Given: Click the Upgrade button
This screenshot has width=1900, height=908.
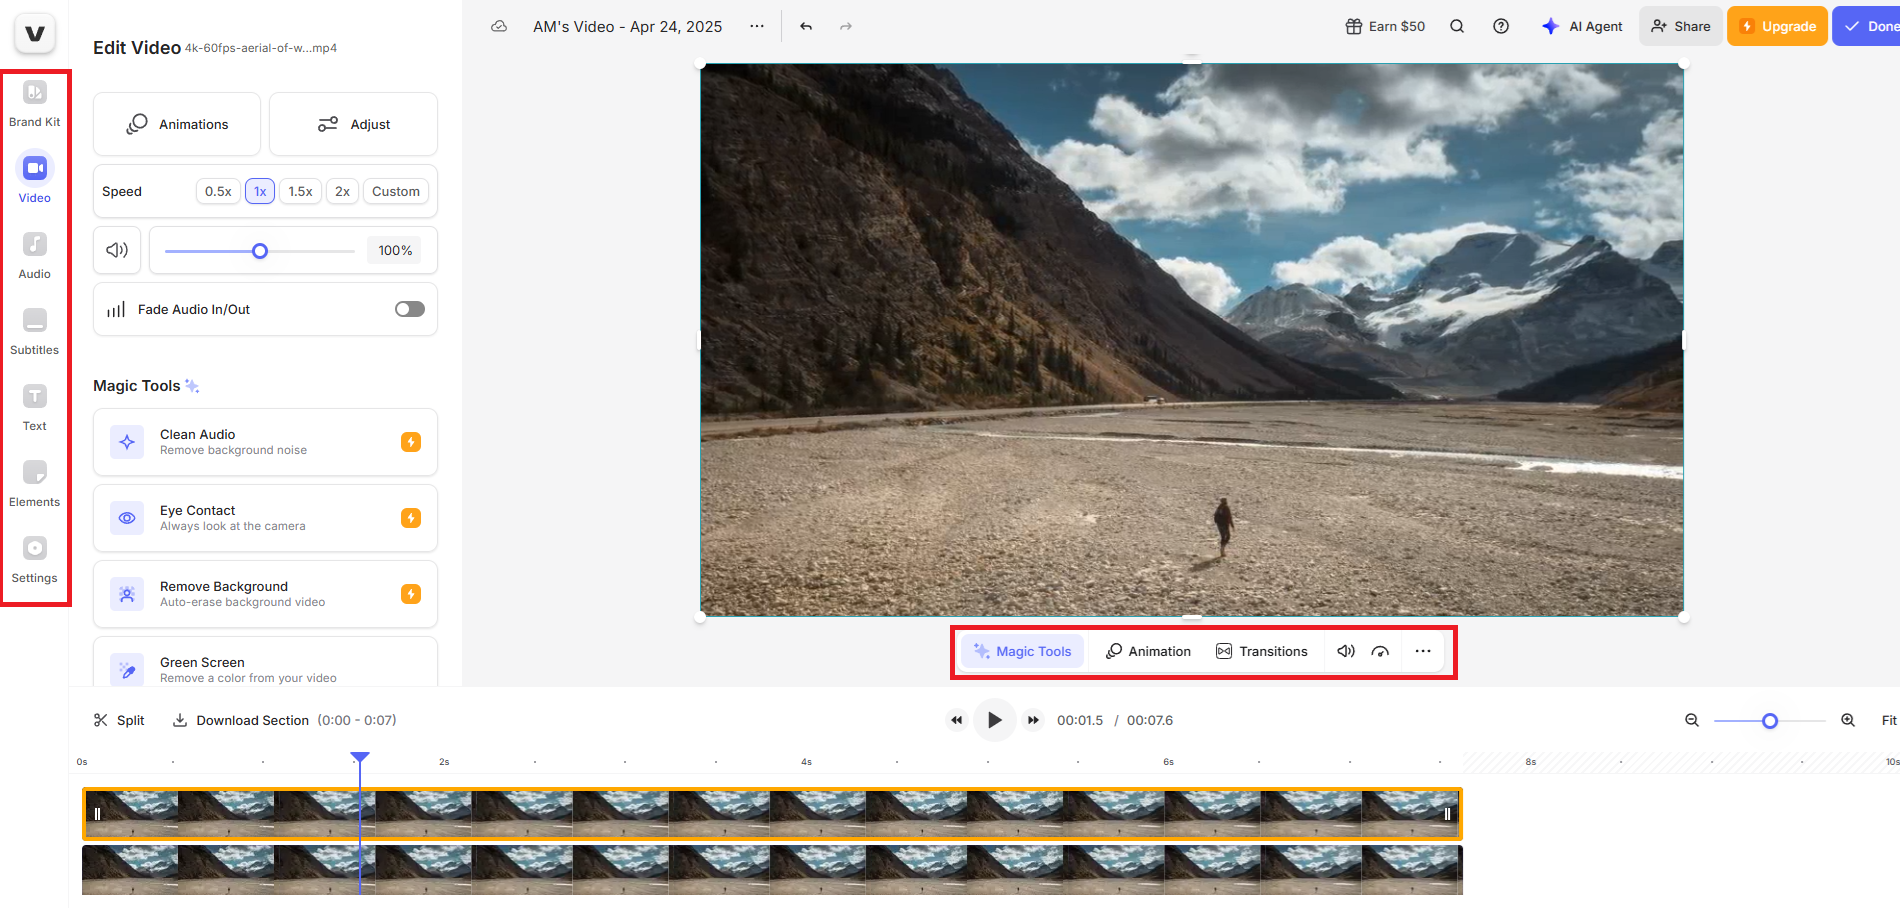Looking at the screenshot, I should point(1777,26).
